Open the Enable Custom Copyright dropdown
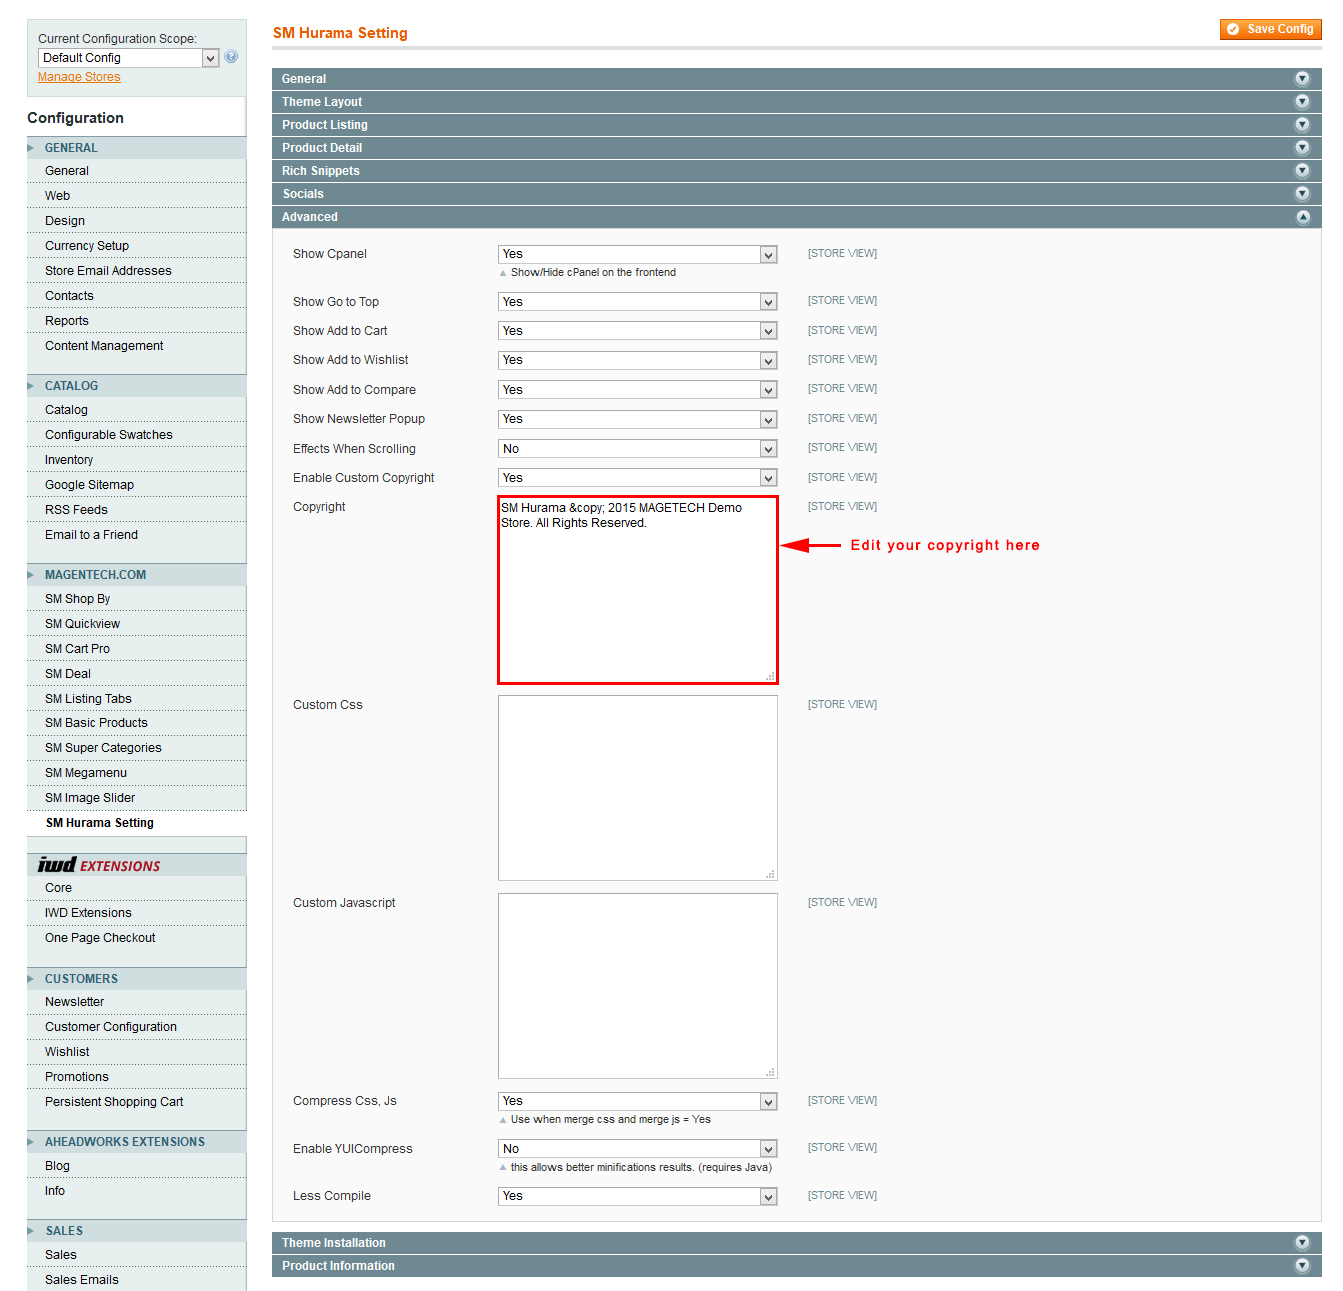 (638, 478)
